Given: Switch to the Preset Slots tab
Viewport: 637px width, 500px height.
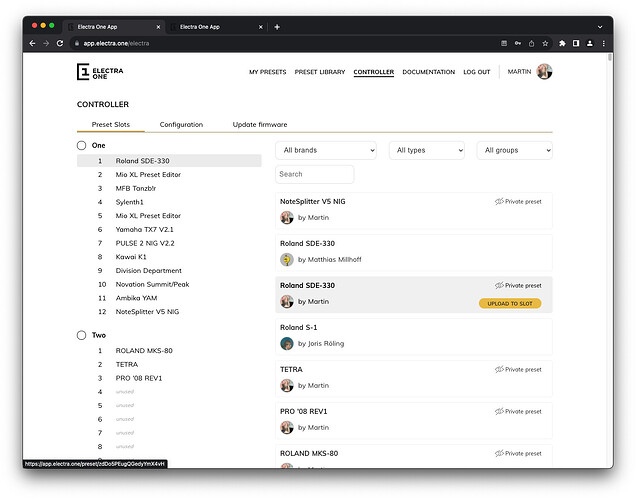Looking at the screenshot, I should tap(110, 124).
